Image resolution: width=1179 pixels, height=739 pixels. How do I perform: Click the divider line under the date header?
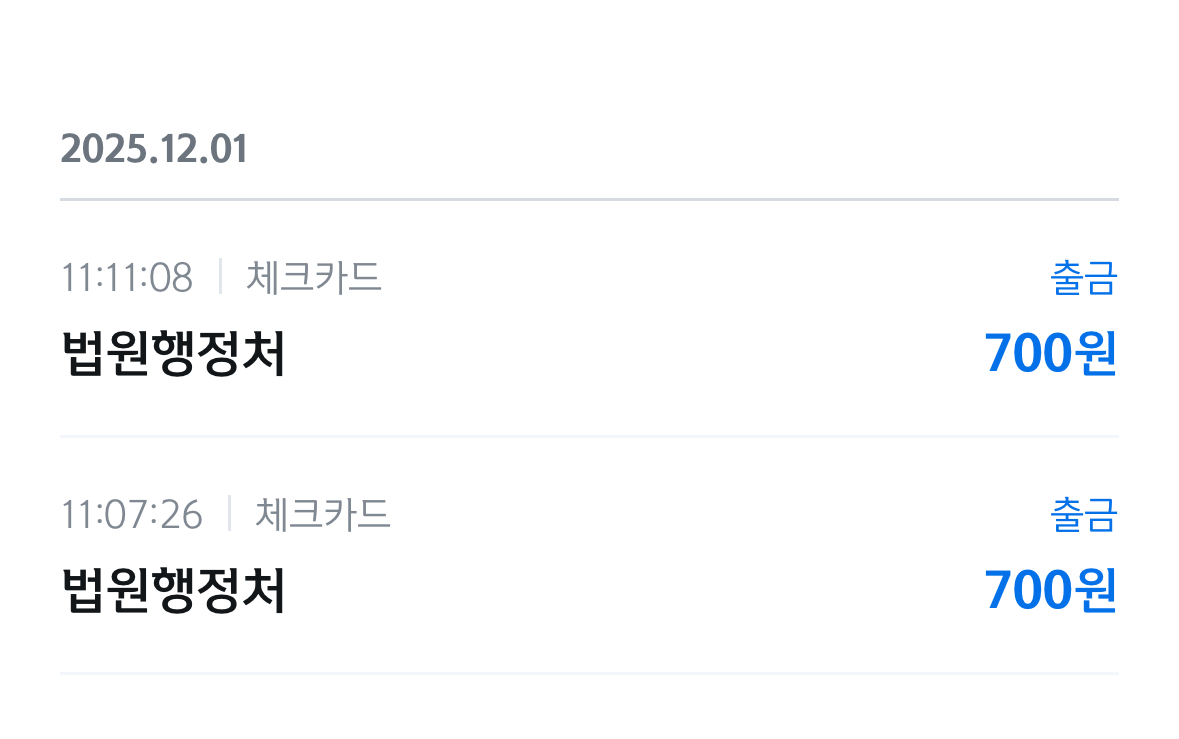pos(589,199)
